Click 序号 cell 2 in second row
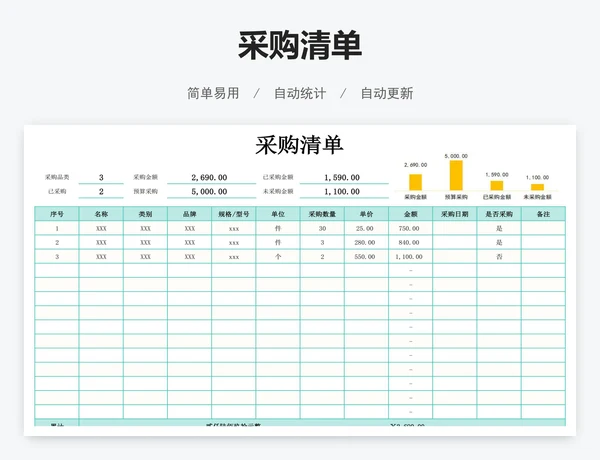Image resolution: width=600 pixels, height=460 pixels. click(57, 242)
